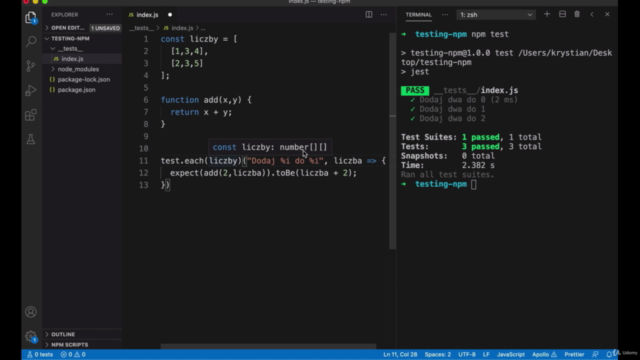Change indentation via Spaces: 2
The height and width of the screenshot is (360, 640).
[x=438, y=354]
